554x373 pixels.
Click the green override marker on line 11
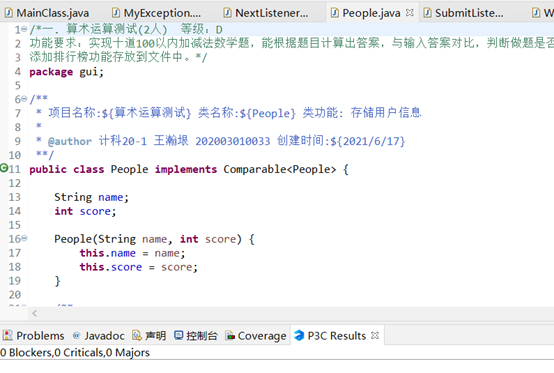4,168
